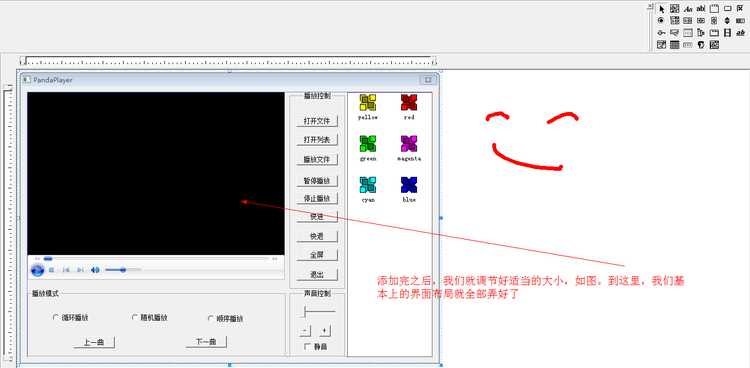Image resolution: width=750 pixels, height=368 pixels.
Task: Click the media player next-track control
Action: [80, 270]
